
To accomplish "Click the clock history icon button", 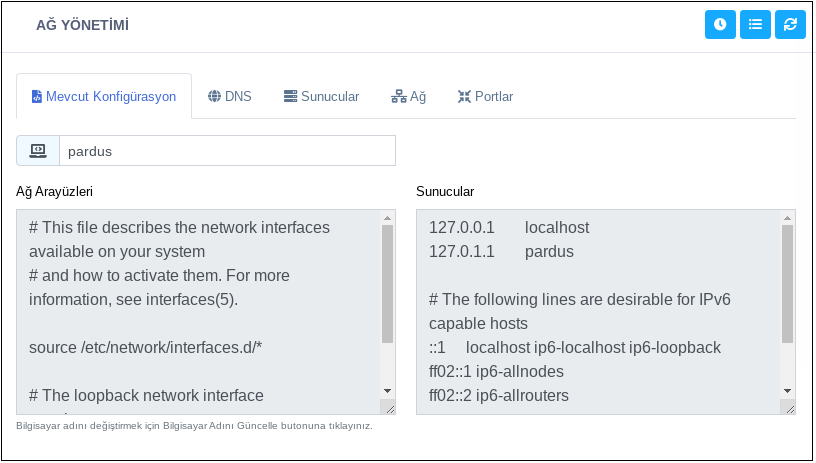I will [x=720, y=25].
